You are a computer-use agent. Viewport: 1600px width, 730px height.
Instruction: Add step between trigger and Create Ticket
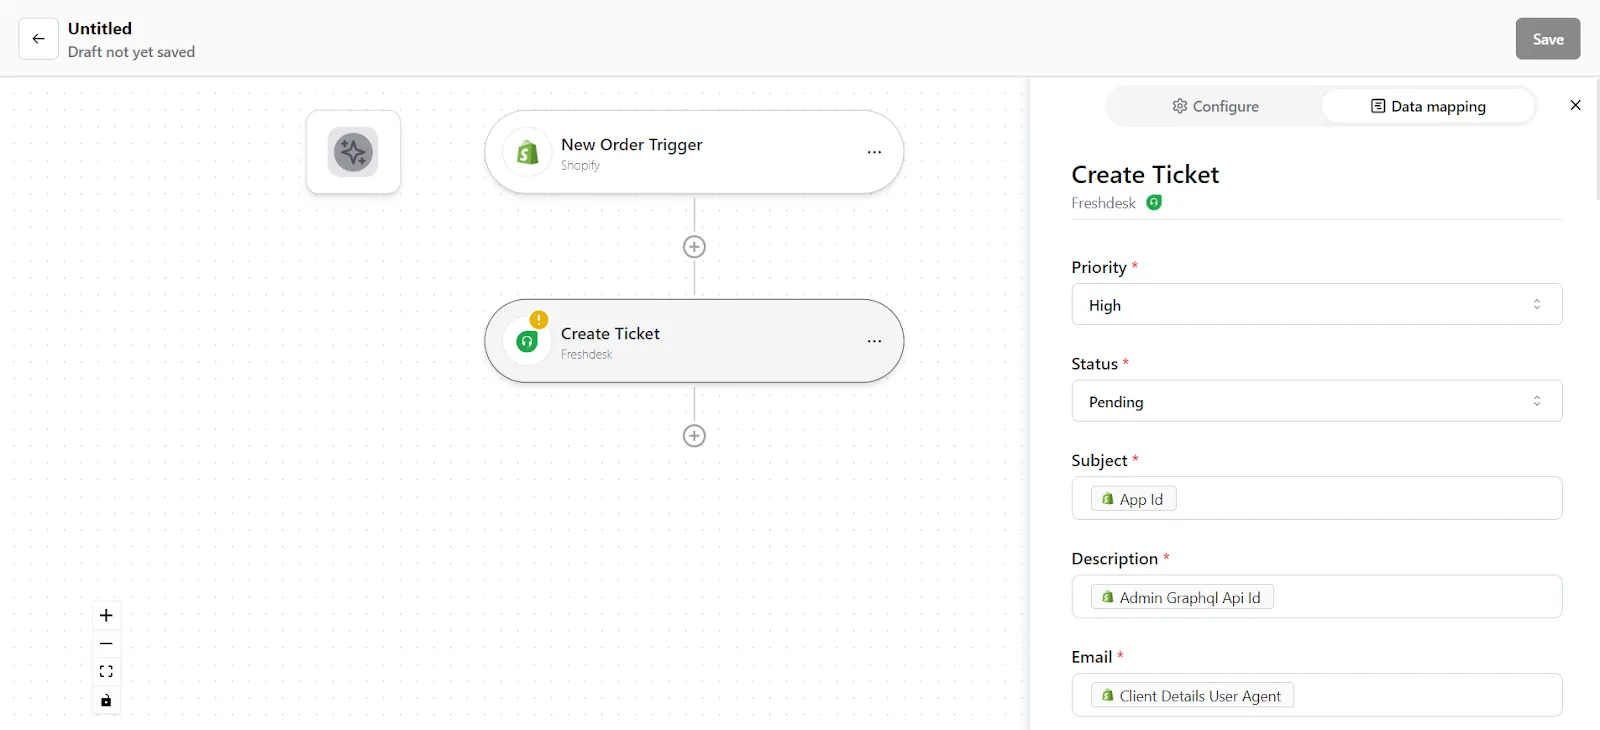pyautogui.click(x=694, y=247)
